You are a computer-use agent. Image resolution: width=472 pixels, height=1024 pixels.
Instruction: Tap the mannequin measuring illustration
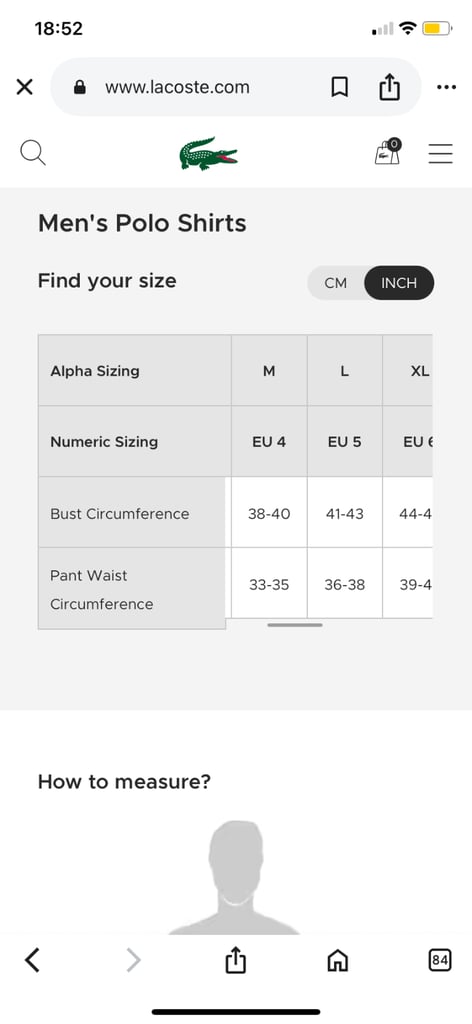point(234,877)
